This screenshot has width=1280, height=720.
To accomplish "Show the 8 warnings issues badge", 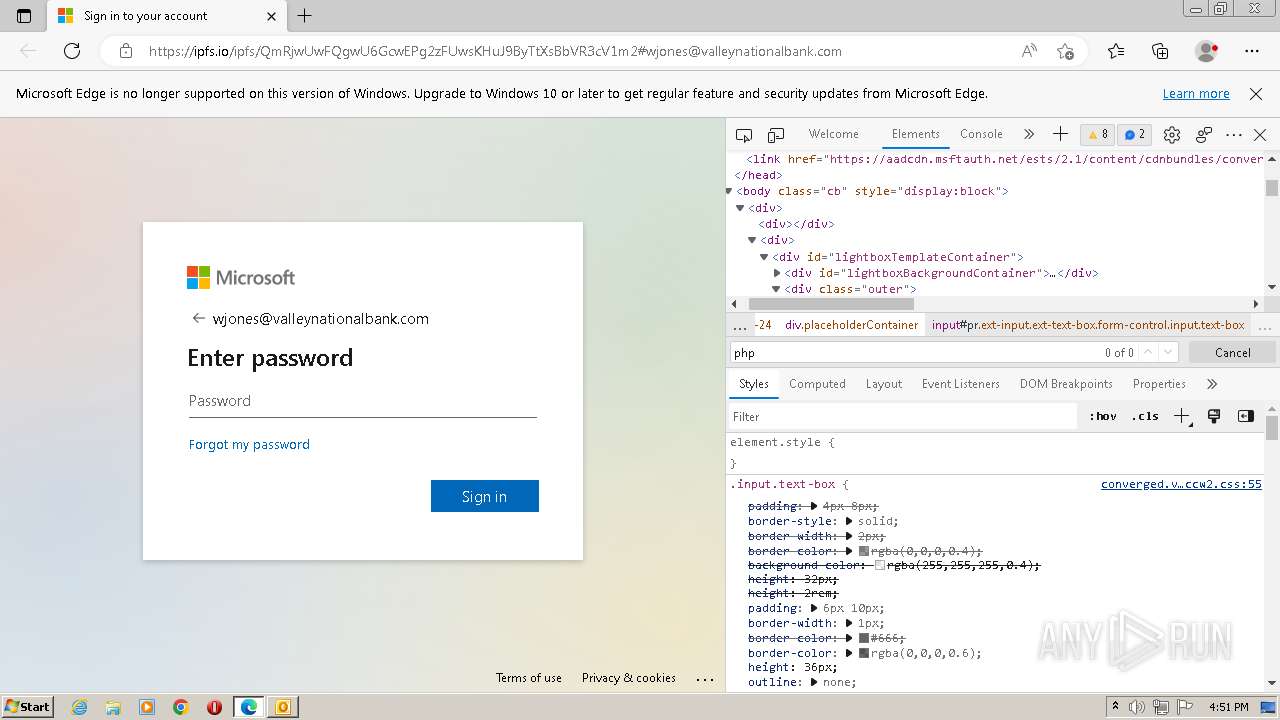I will tap(1098, 134).
